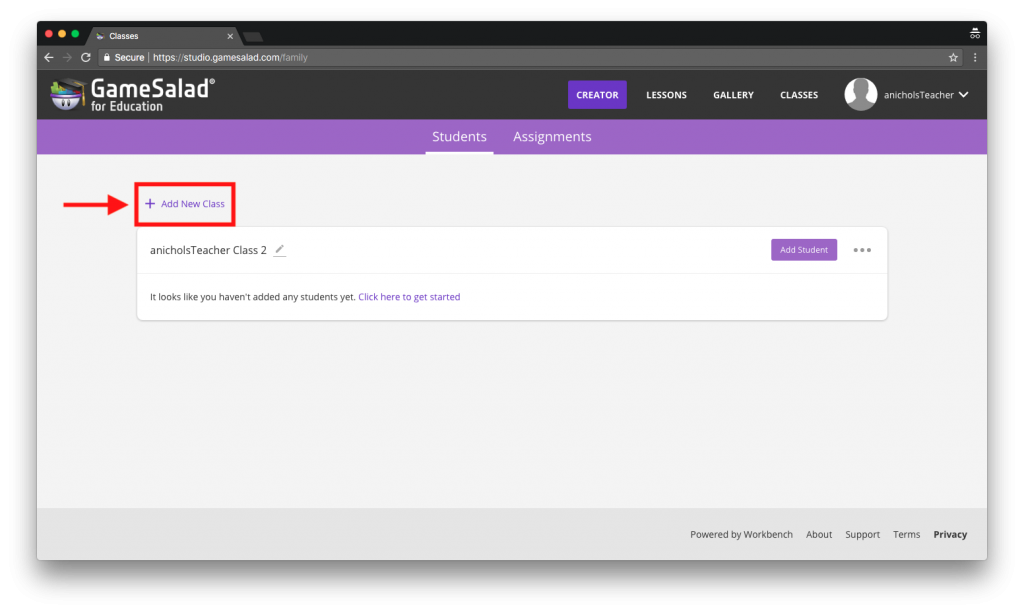Click the browser forward arrow
Screen dimensions: 1024x613
(x=67, y=57)
